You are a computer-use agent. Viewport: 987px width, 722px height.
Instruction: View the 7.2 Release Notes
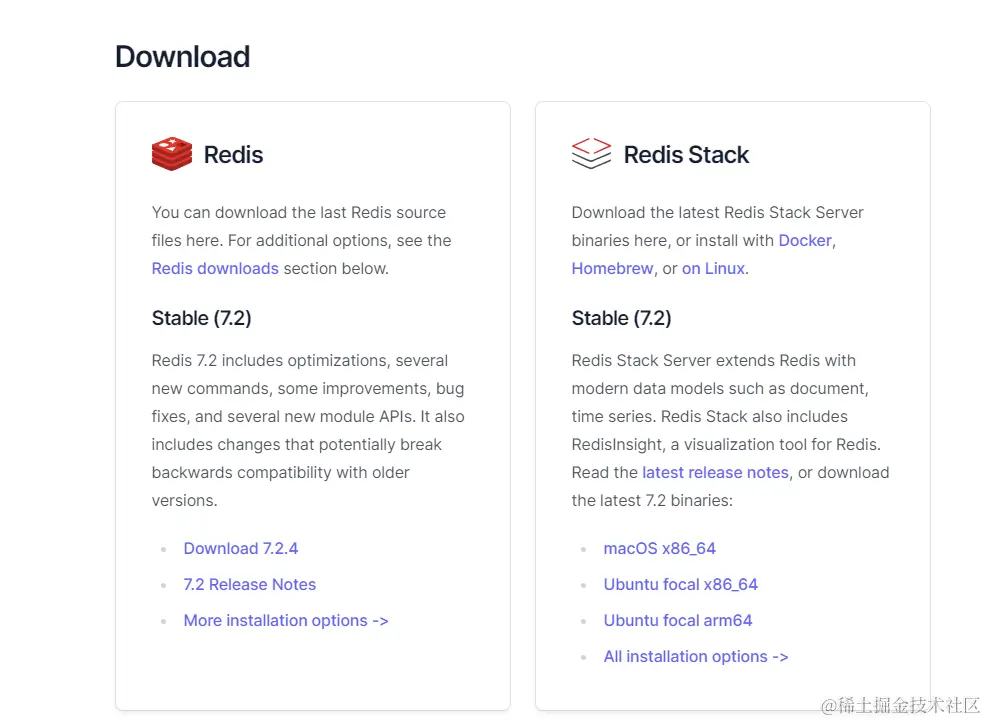[x=250, y=584]
